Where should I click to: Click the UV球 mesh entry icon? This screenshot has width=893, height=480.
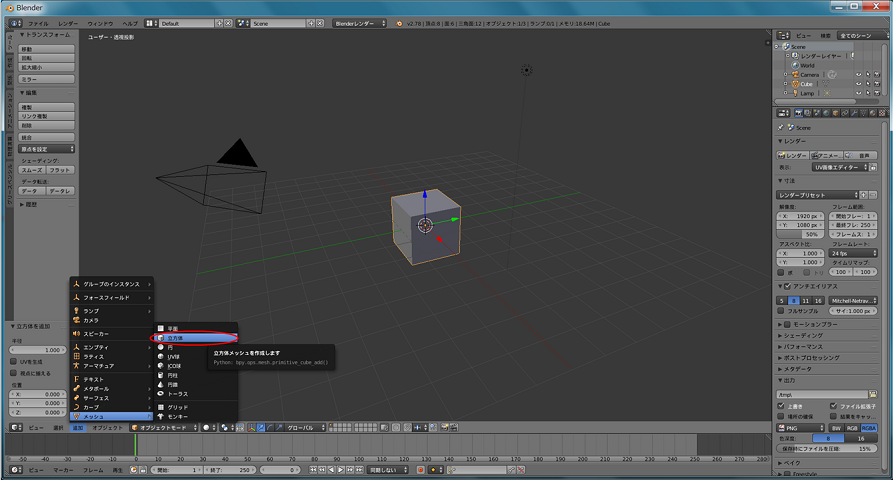[160, 357]
